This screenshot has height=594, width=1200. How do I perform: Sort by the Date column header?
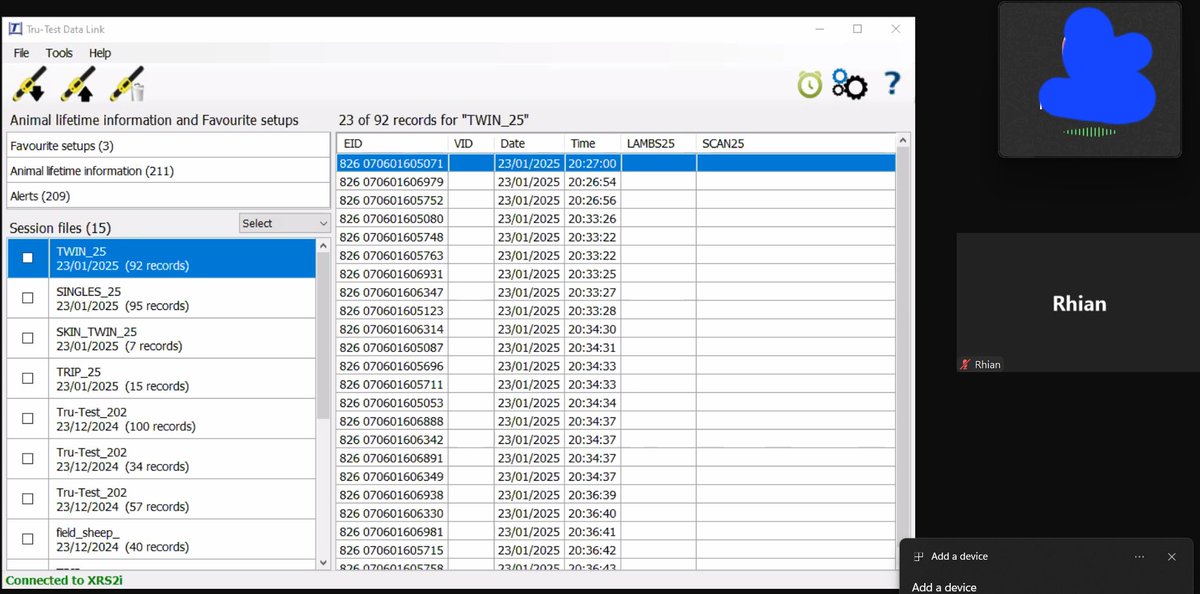pyautogui.click(x=530, y=144)
